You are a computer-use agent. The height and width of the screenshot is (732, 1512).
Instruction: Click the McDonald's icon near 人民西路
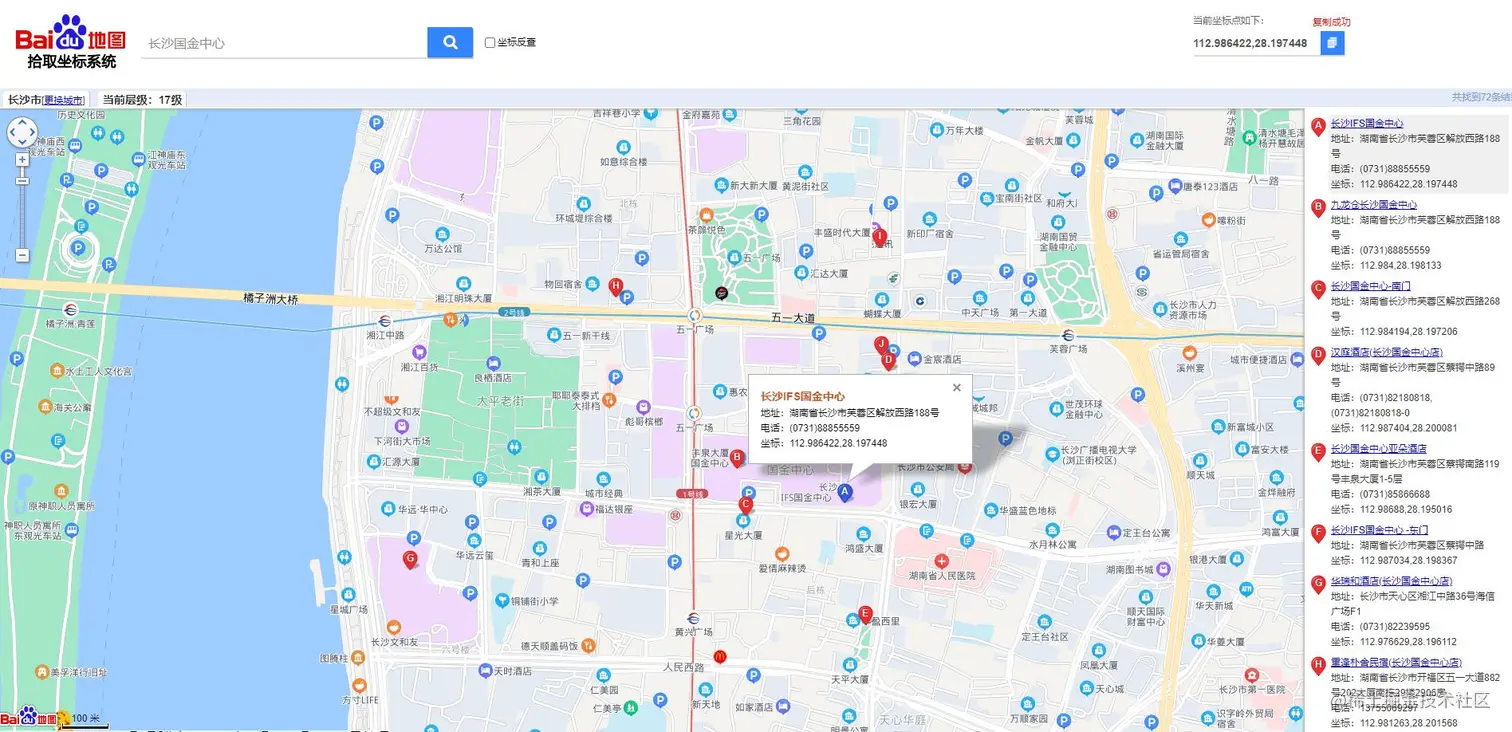click(719, 656)
